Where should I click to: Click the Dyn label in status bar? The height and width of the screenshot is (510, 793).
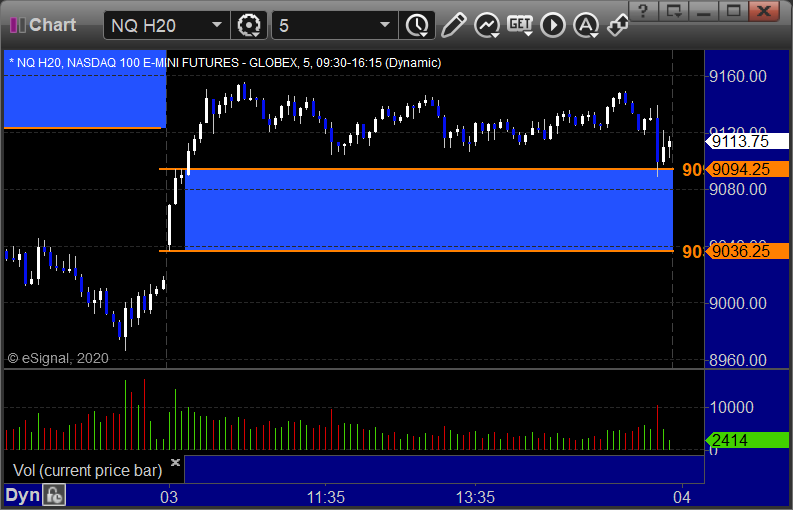point(23,495)
